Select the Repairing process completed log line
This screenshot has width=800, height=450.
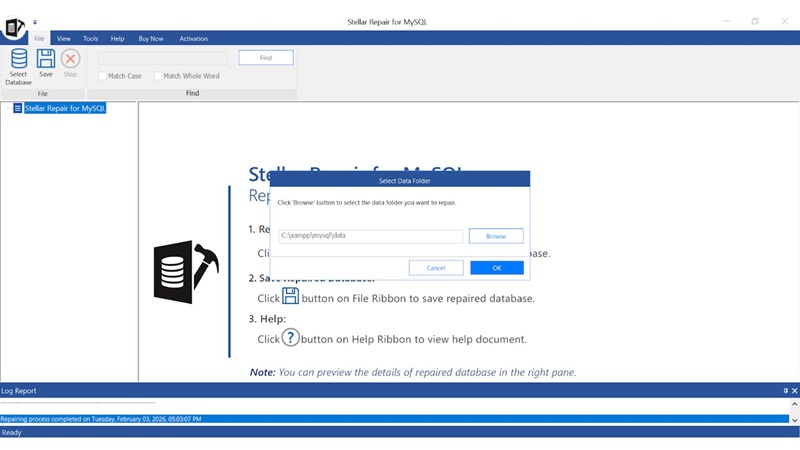point(394,419)
